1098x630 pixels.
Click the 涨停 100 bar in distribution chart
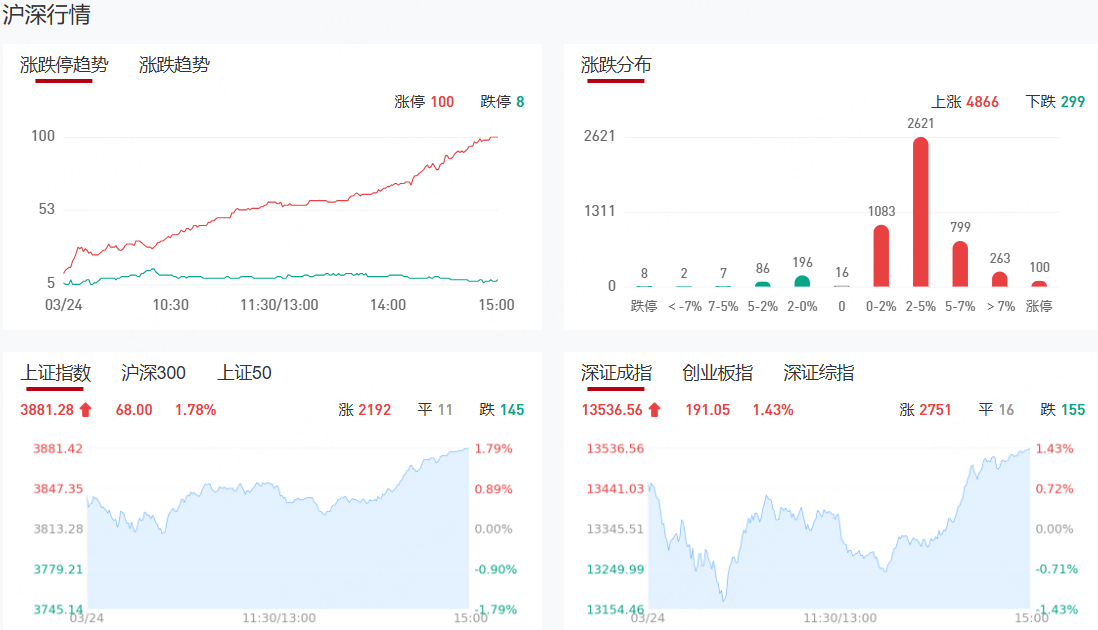pos(1039,283)
